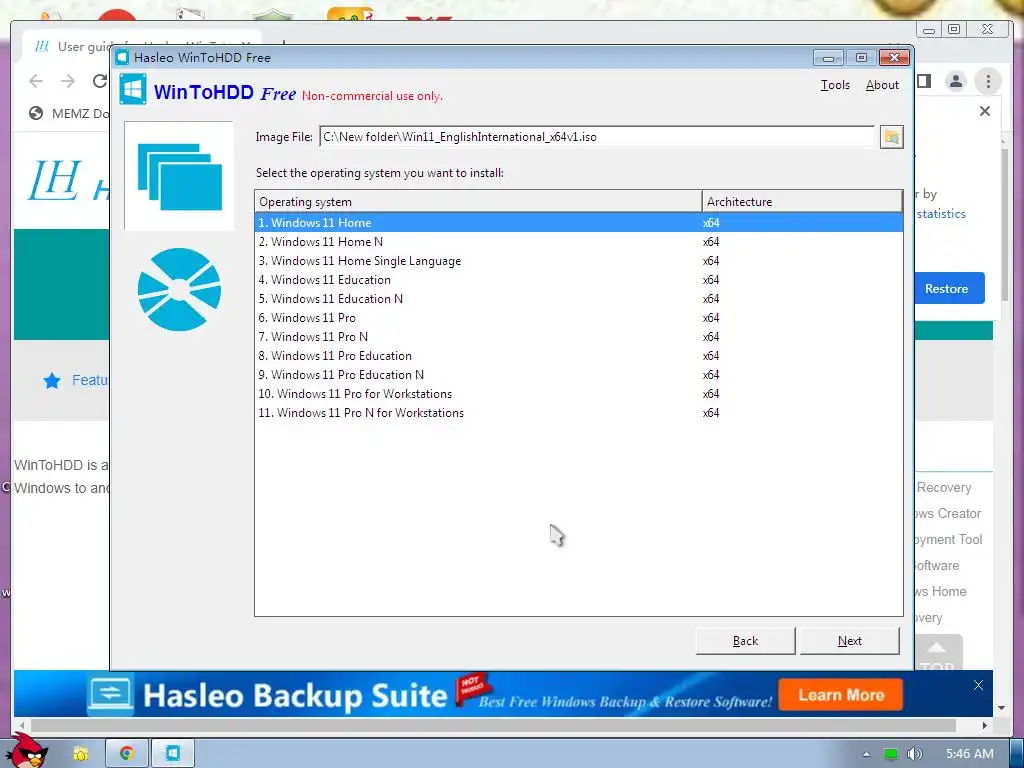Browse for image file with folder icon
The height and width of the screenshot is (768, 1024).
891,137
